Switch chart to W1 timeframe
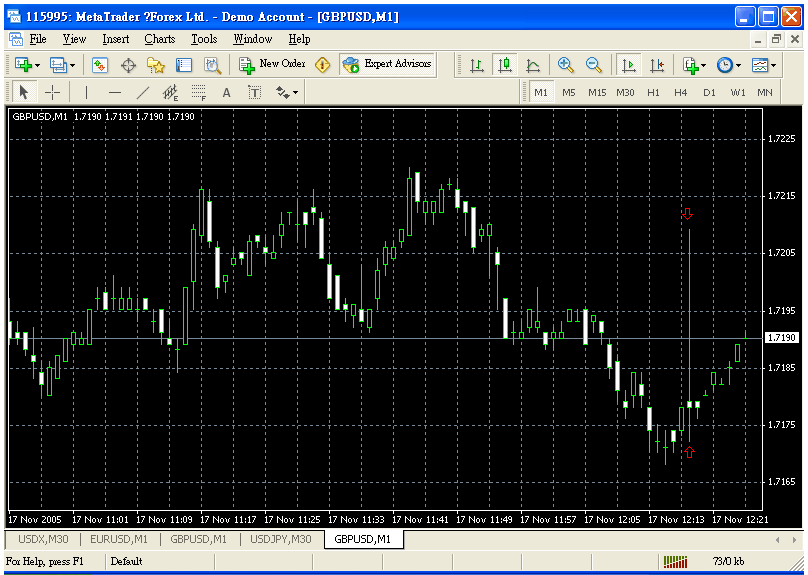 pos(737,93)
